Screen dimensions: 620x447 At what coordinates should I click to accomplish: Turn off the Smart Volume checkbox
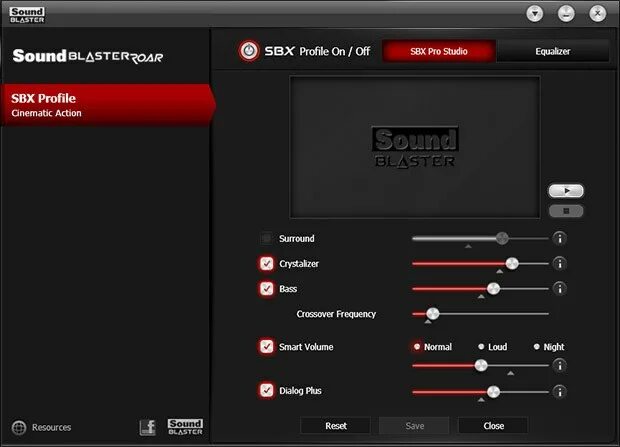click(267, 347)
